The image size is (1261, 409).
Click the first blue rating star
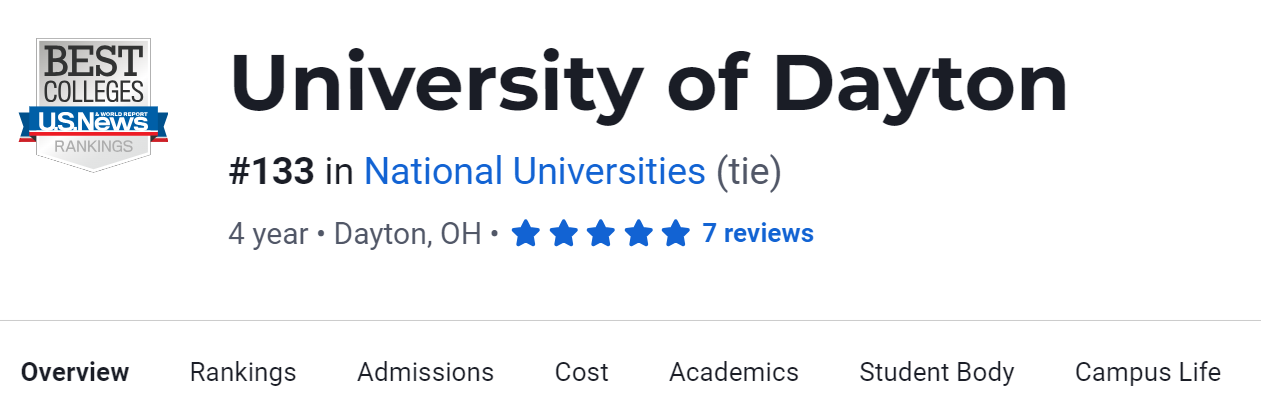pyautogui.click(x=526, y=234)
